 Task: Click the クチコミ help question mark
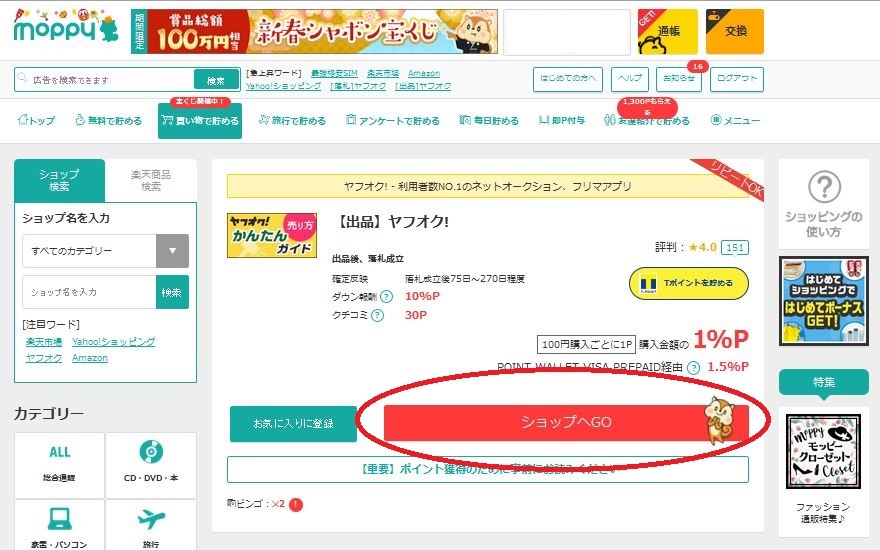pos(378,315)
